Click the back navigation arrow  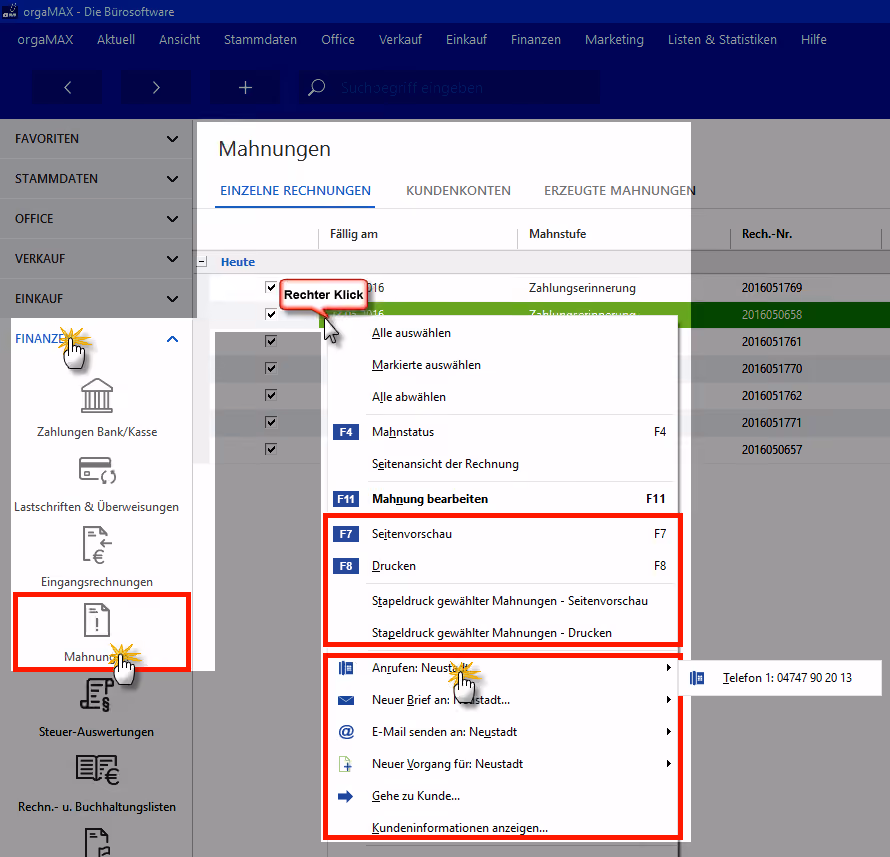coord(68,87)
